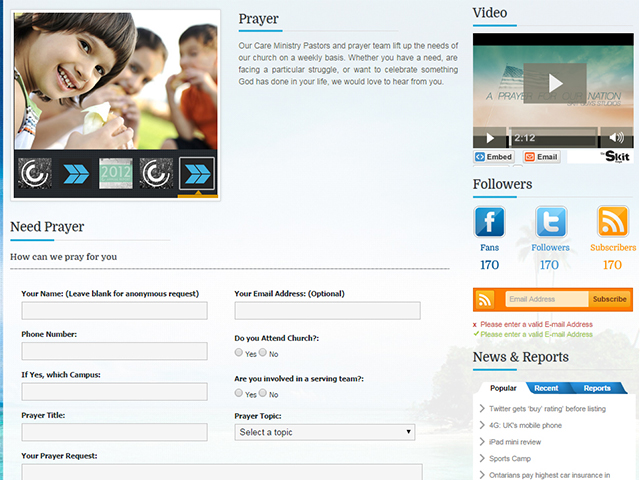Start video using bottom-bar play button
Screen dimensions: 640x480
point(490,138)
